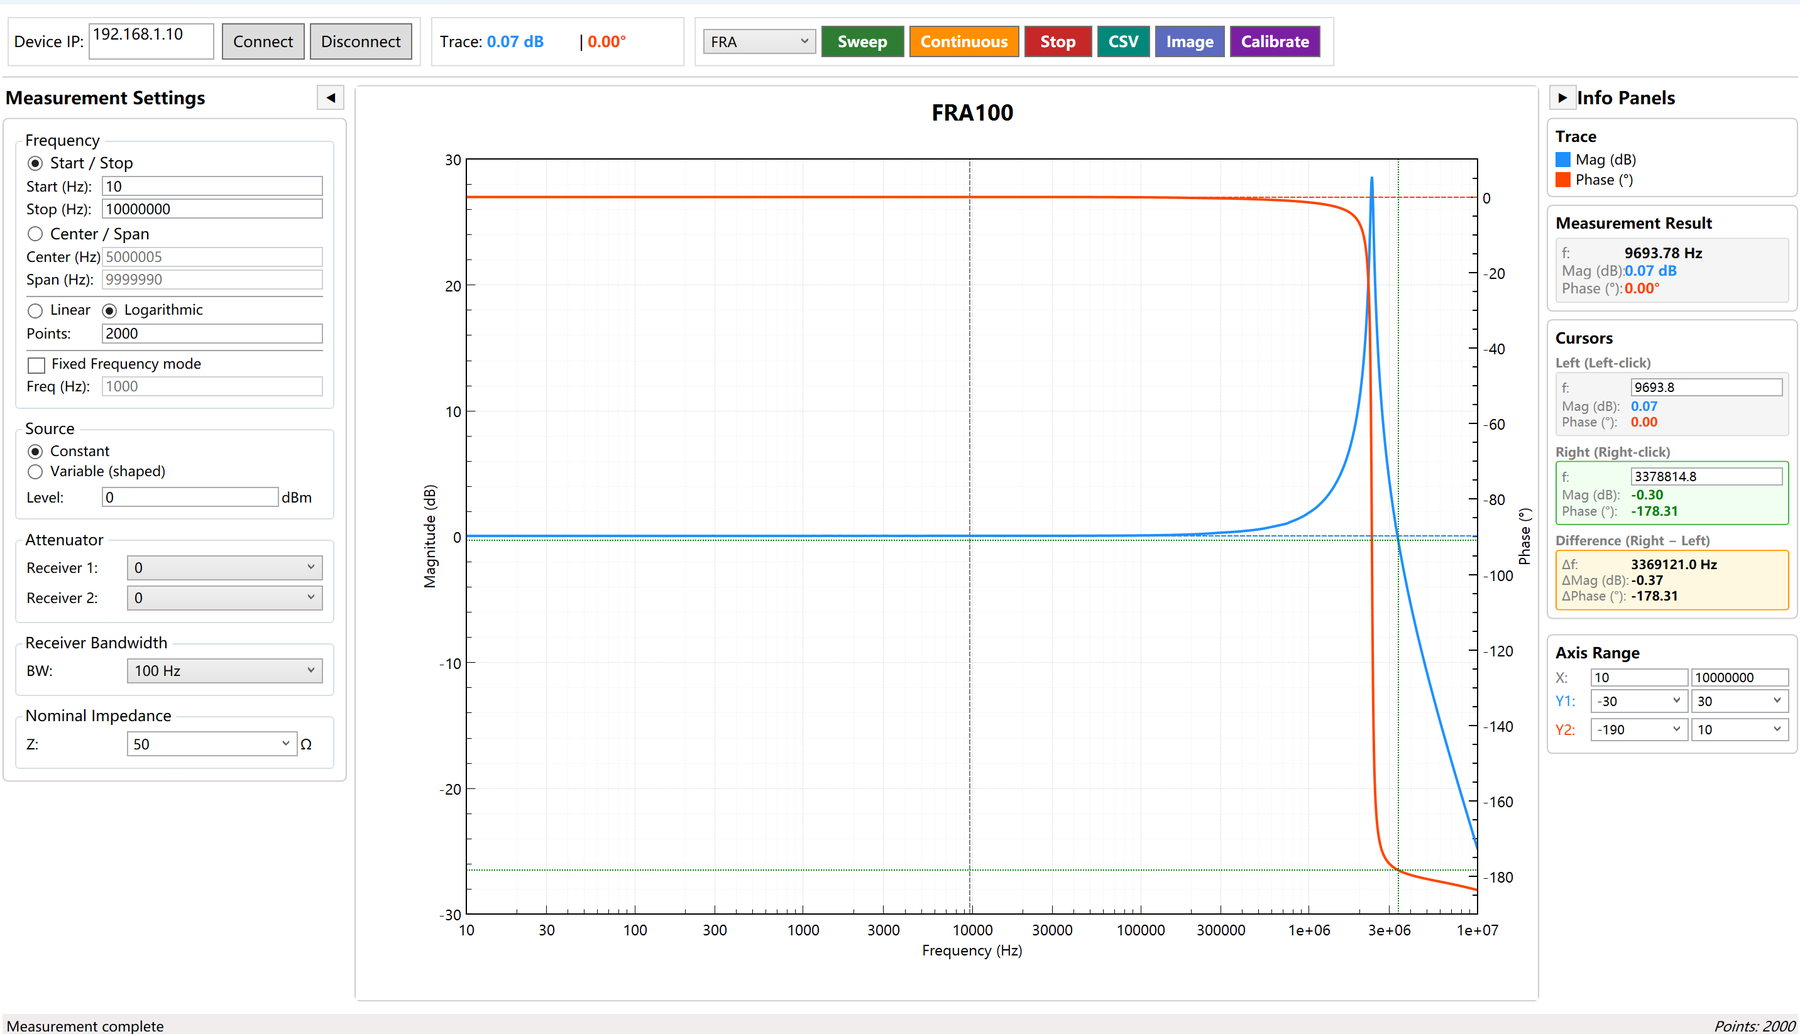Open the Y2 maximum range dropdown
This screenshot has height=1034, width=1800.
click(1739, 730)
